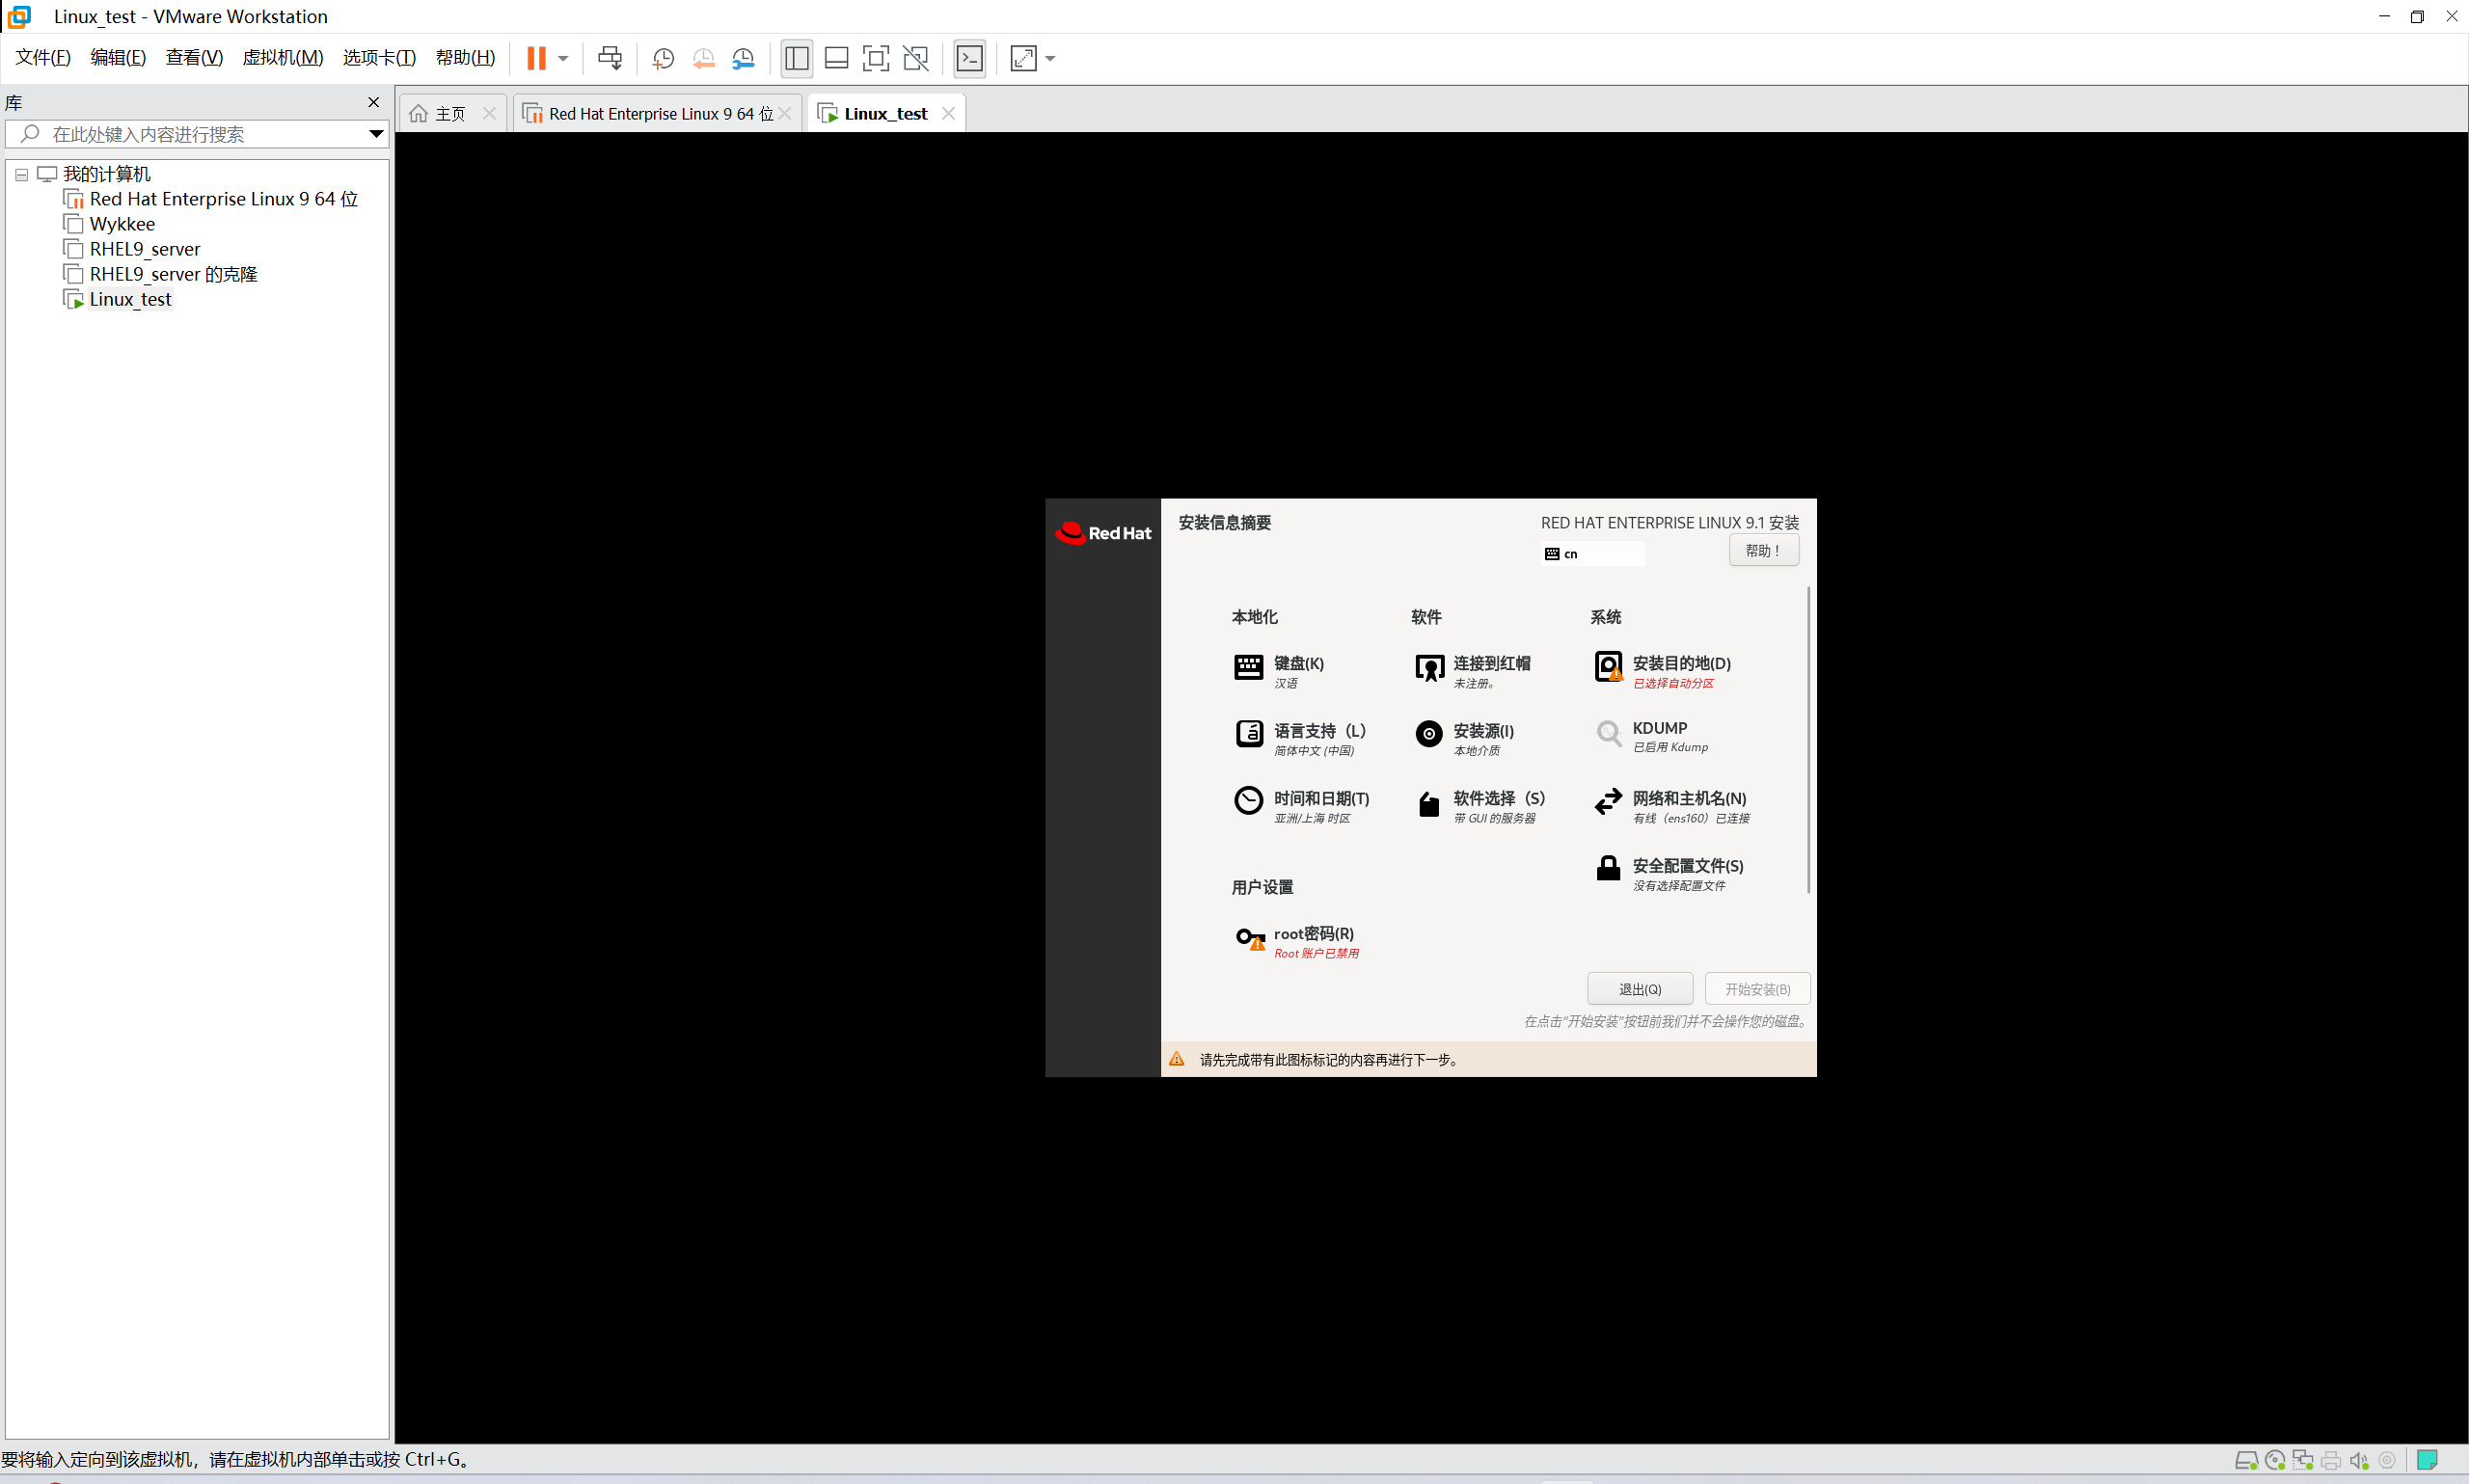Expand the stretch guest dropdown arrow
The width and height of the screenshot is (2470, 1484).
tap(1051, 58)
